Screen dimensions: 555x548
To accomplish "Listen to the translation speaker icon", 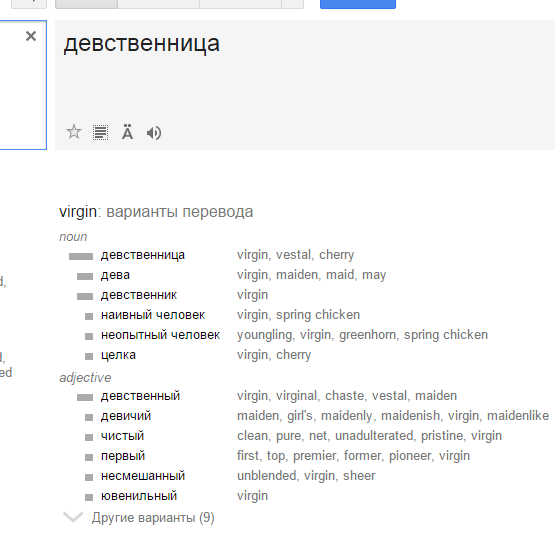I will click(154, 133).
